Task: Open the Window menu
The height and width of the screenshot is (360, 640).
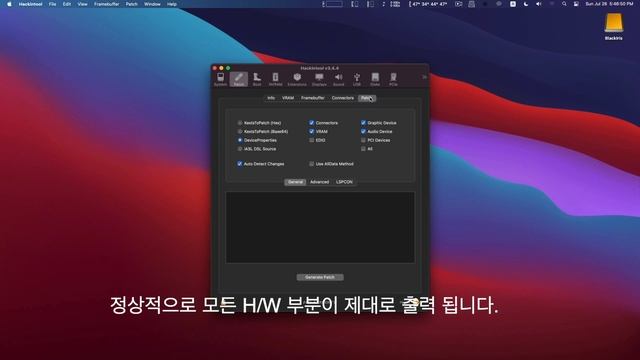Action: [x=152, y=4]
